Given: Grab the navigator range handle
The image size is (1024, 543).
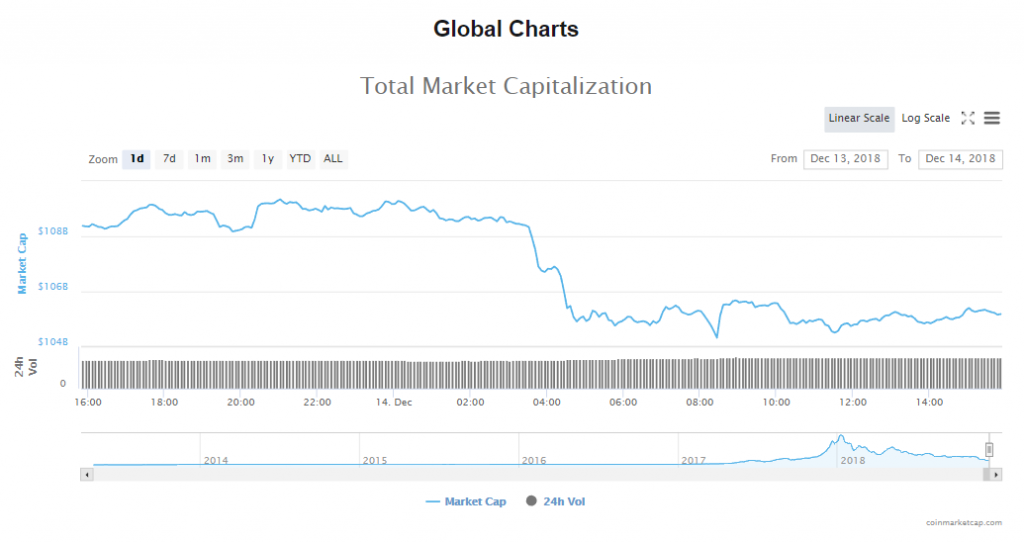Looking at the screenshot, I should 989,450.
